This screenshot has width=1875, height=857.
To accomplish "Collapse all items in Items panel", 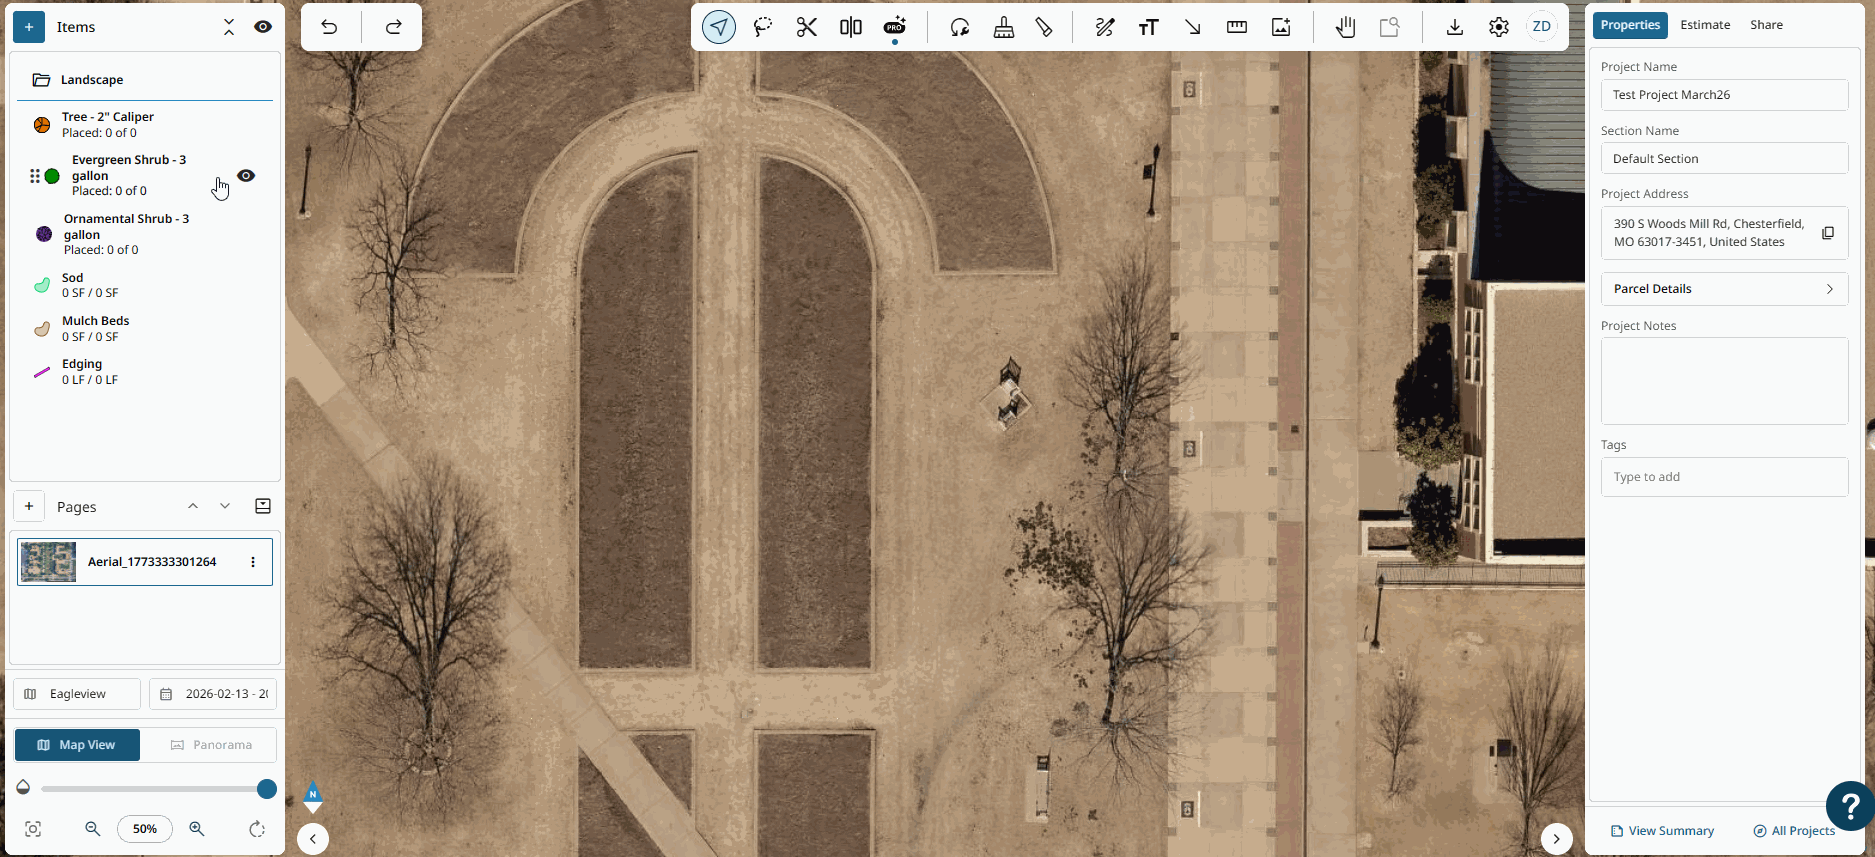I will 229,27.
